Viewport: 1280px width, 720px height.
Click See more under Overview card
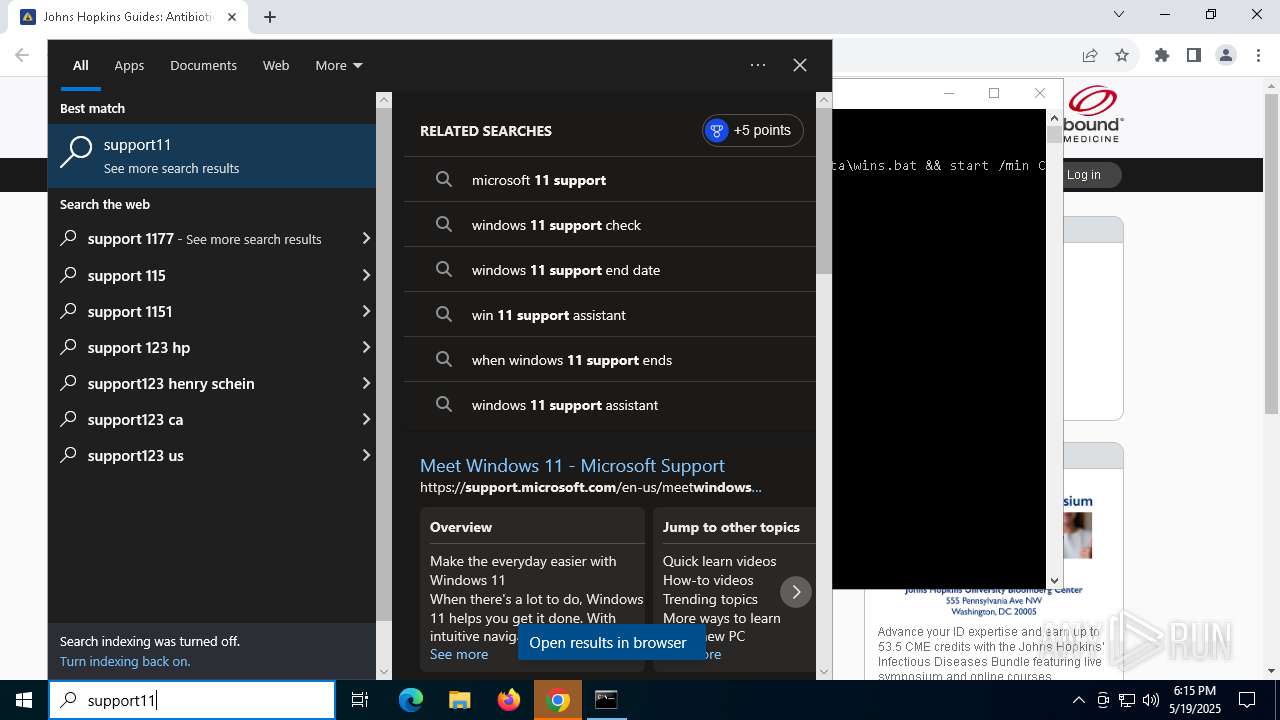(x=459, y=654)
